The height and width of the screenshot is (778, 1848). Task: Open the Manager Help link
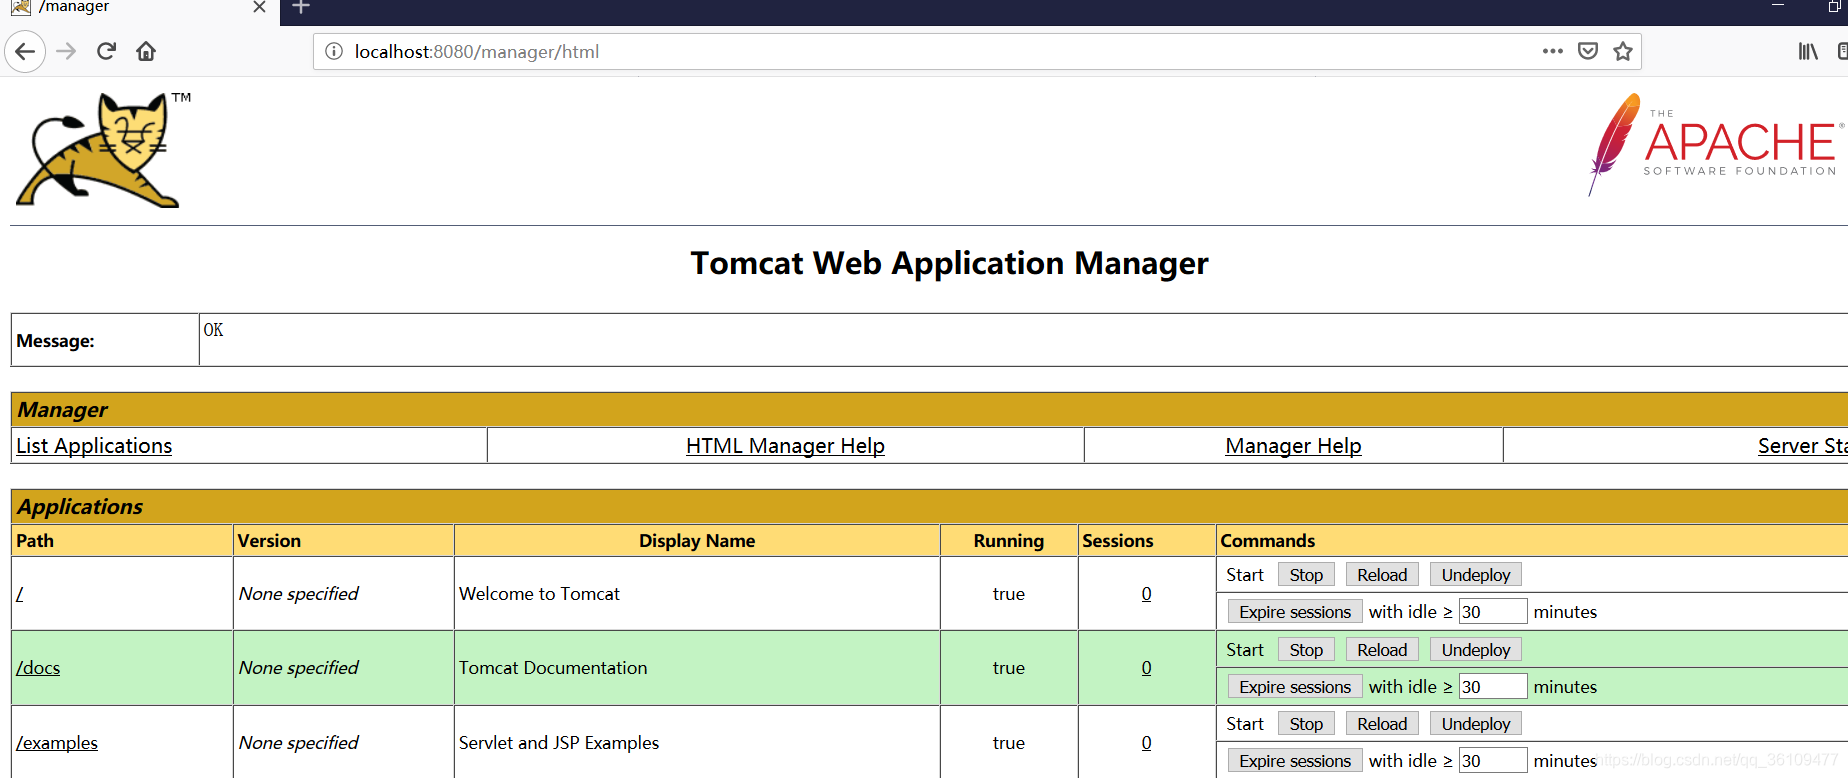point(1293,446)
